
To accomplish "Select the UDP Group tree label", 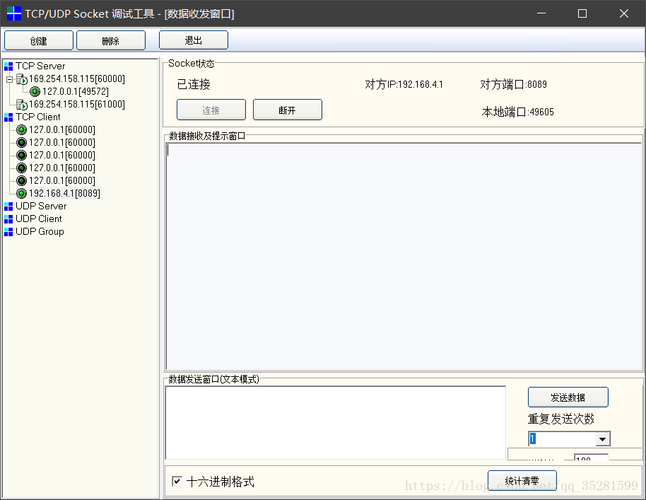I will pyautogui.click(x=40, y=231).
